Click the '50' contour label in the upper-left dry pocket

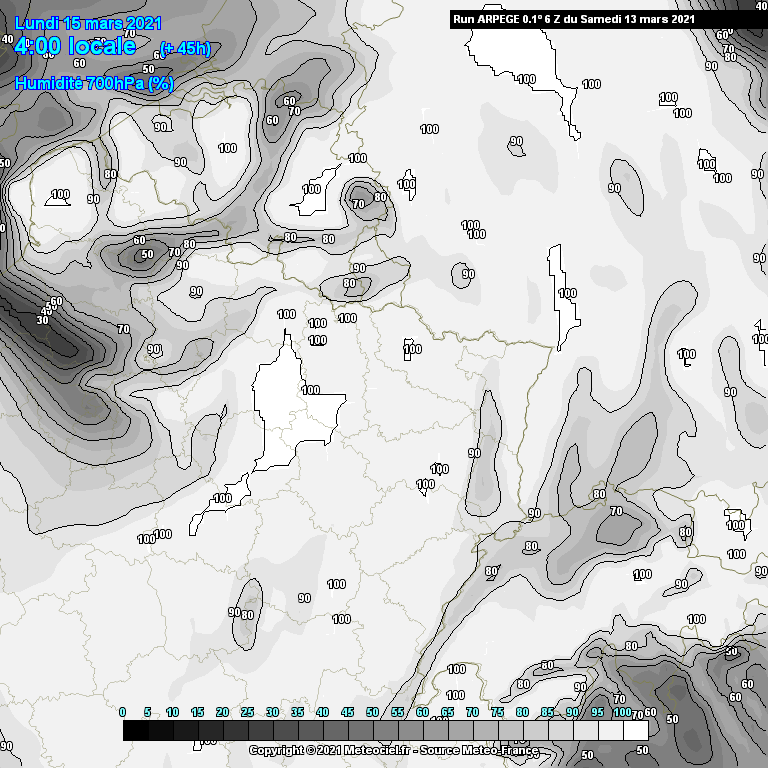pos(147,255)
